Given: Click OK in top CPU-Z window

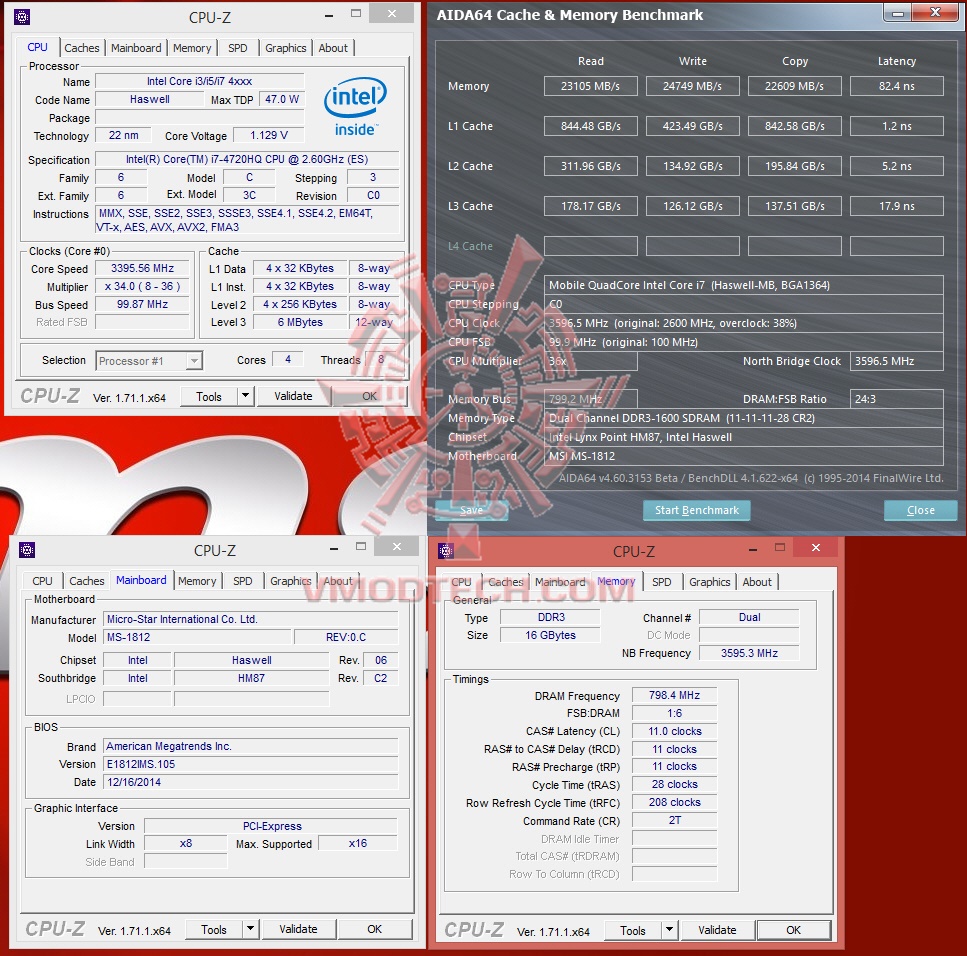Looking at the screenshot, I should click(x=369, y=396).
